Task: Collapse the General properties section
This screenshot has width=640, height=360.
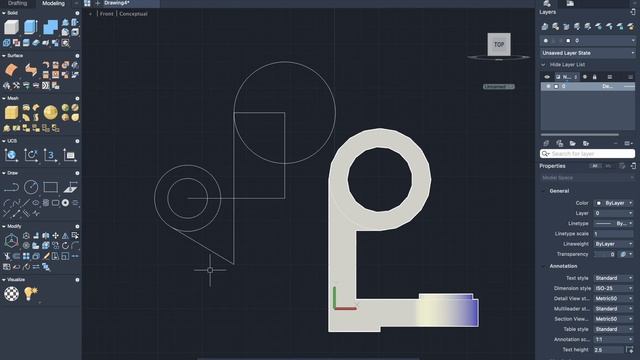Action: pos(544,191)
